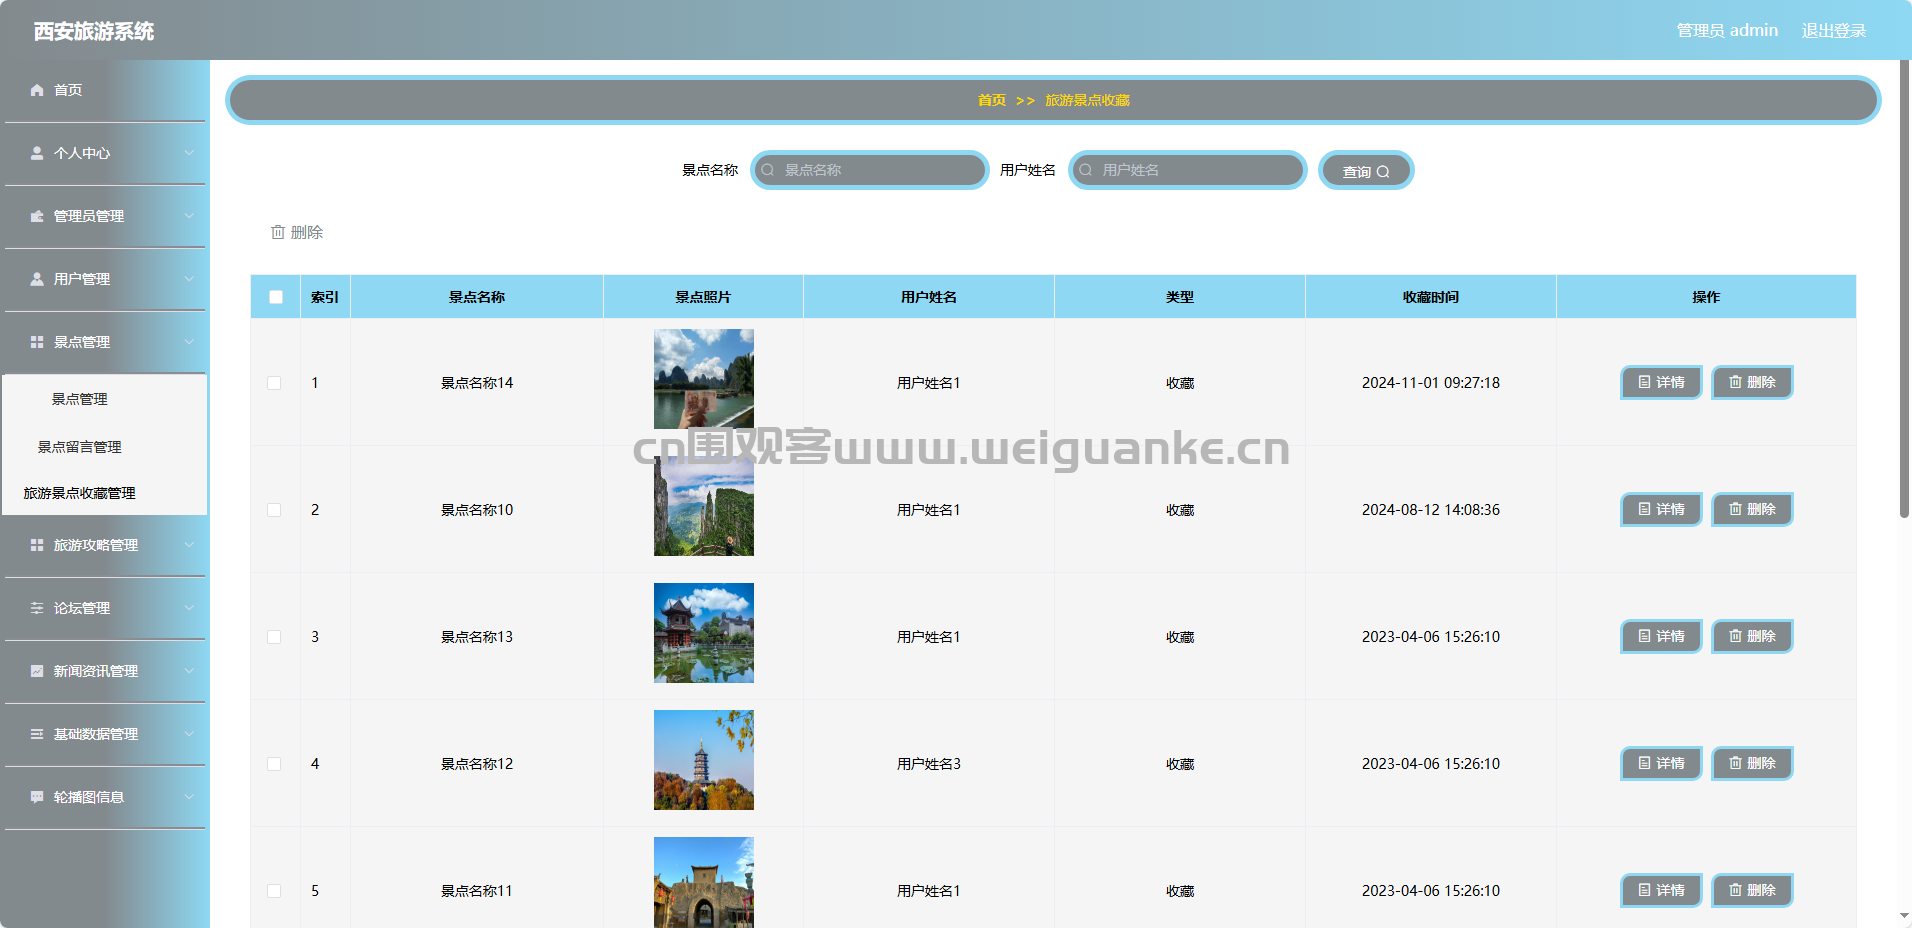Expand the 用户管理 menu chevron
The height and width of the screenshot is (928, 1912).
pos(189,279)
